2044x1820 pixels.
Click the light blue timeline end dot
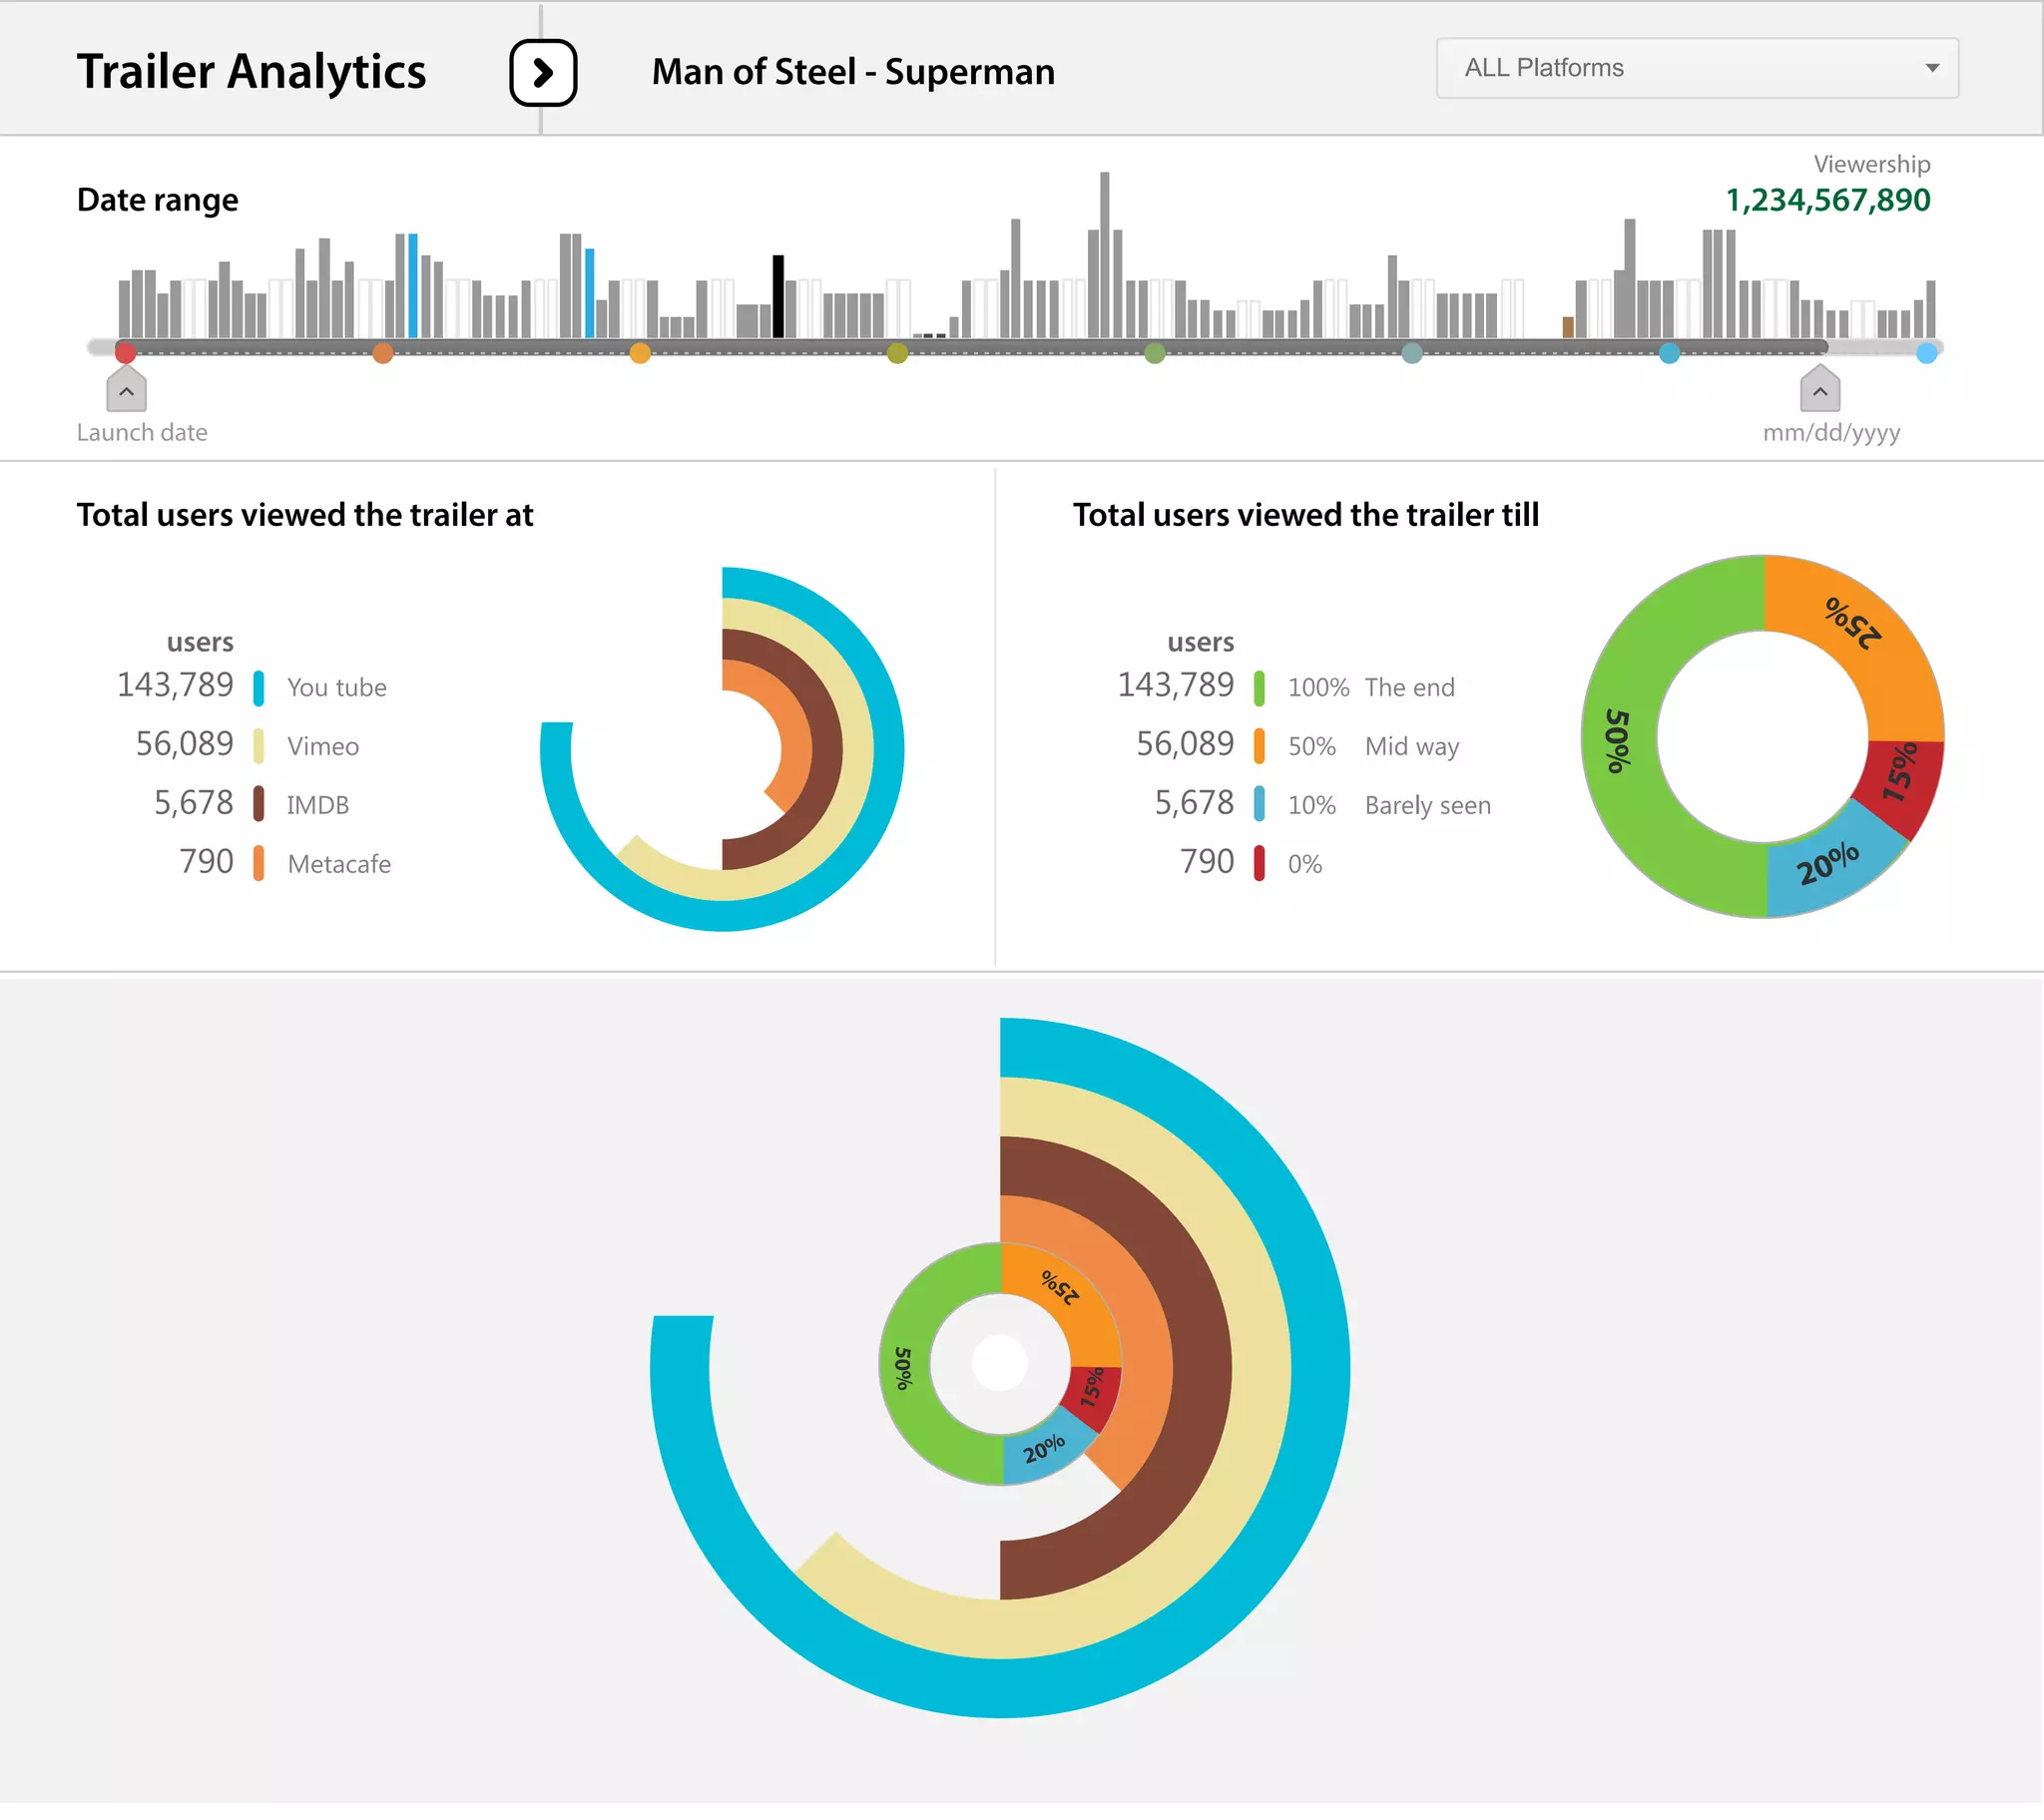[1926, 352]
